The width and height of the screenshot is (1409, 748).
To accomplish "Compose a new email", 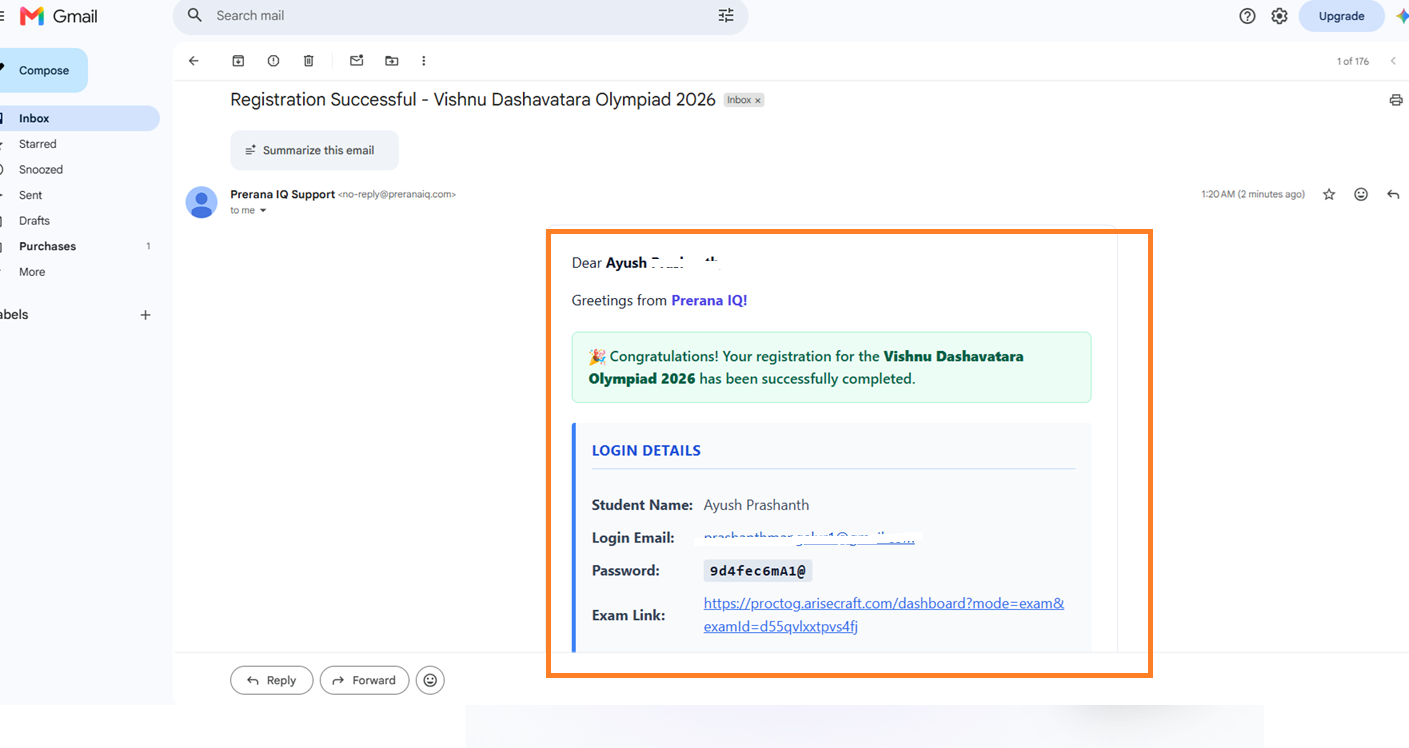I will (44, 70).
